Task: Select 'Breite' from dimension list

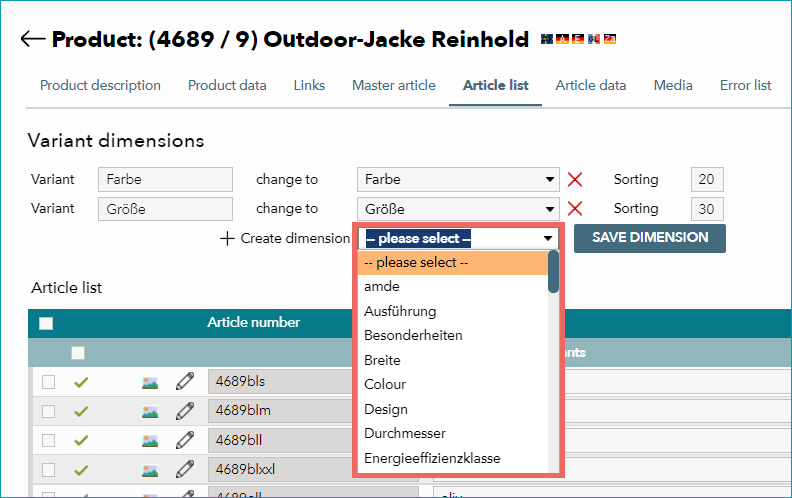Action: coord(453,360)
